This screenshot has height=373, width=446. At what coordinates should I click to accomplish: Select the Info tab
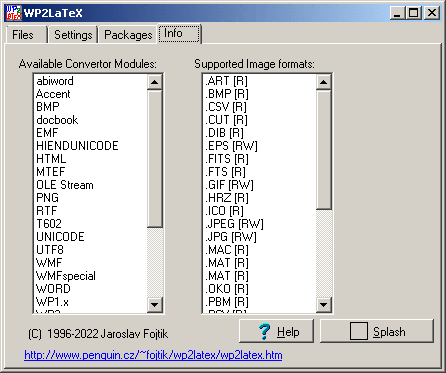point(179,33)
